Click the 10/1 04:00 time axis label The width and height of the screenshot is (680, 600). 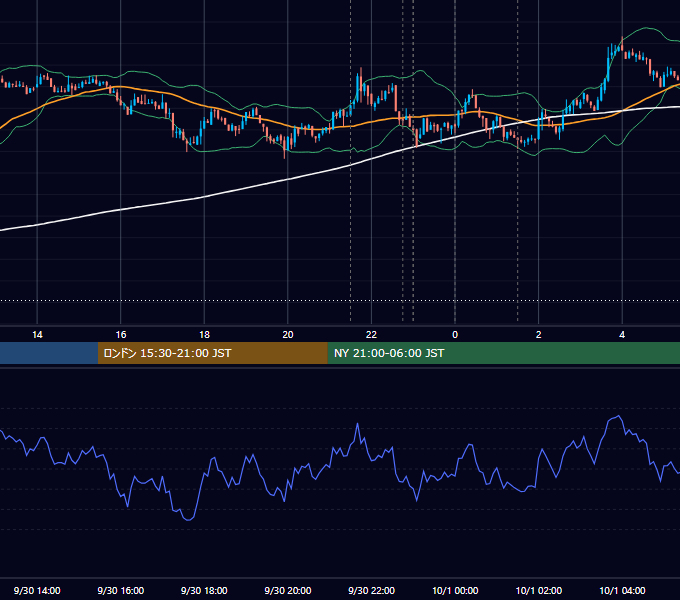pos(622,590)
